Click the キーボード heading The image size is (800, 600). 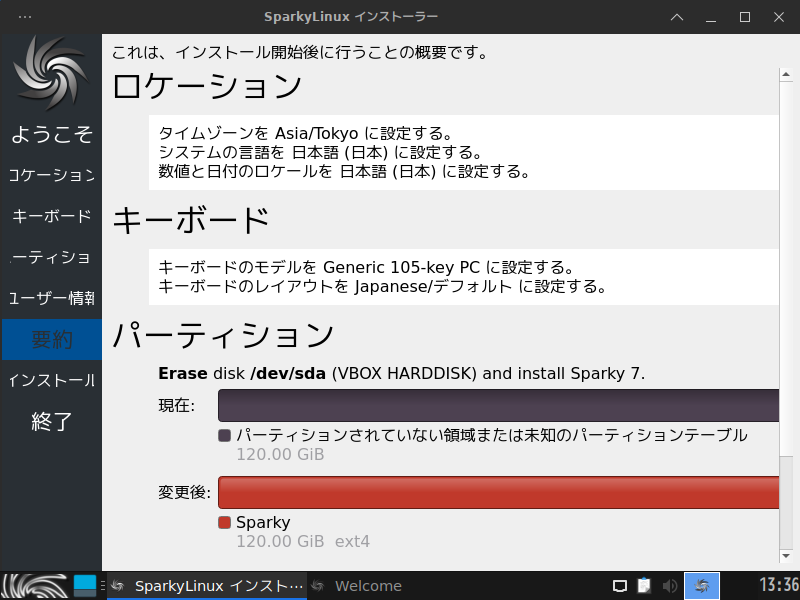point(191,220)
